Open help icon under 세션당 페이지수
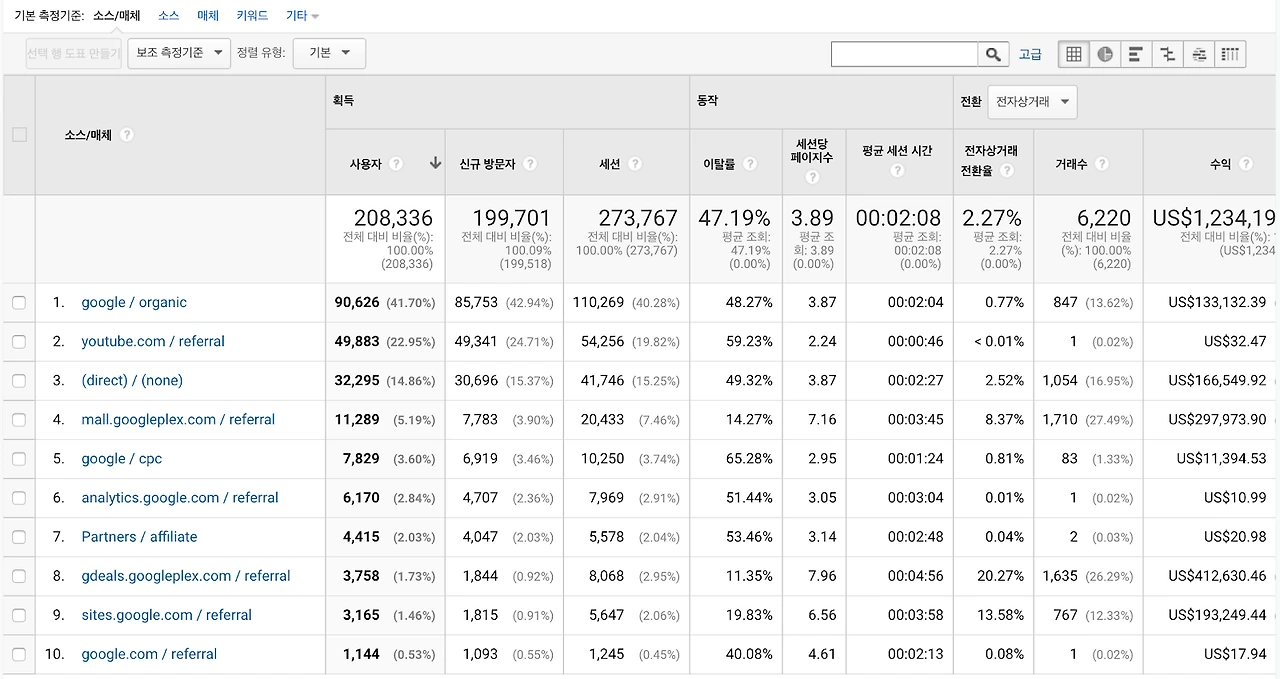1280x679 pixels. (x=812, y=177)
